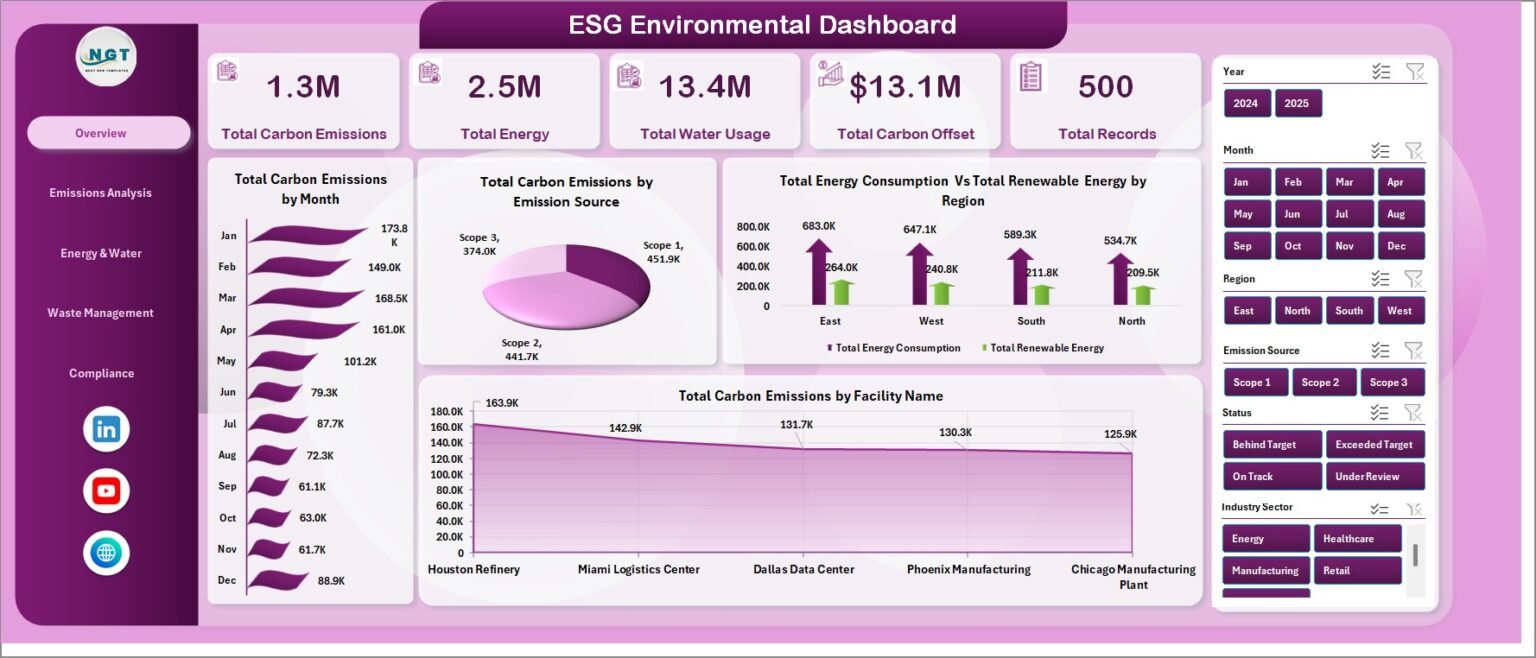Toggle multi-select on Status slicer
Screen dimensions: 1536x658
tap(1381, 412)
